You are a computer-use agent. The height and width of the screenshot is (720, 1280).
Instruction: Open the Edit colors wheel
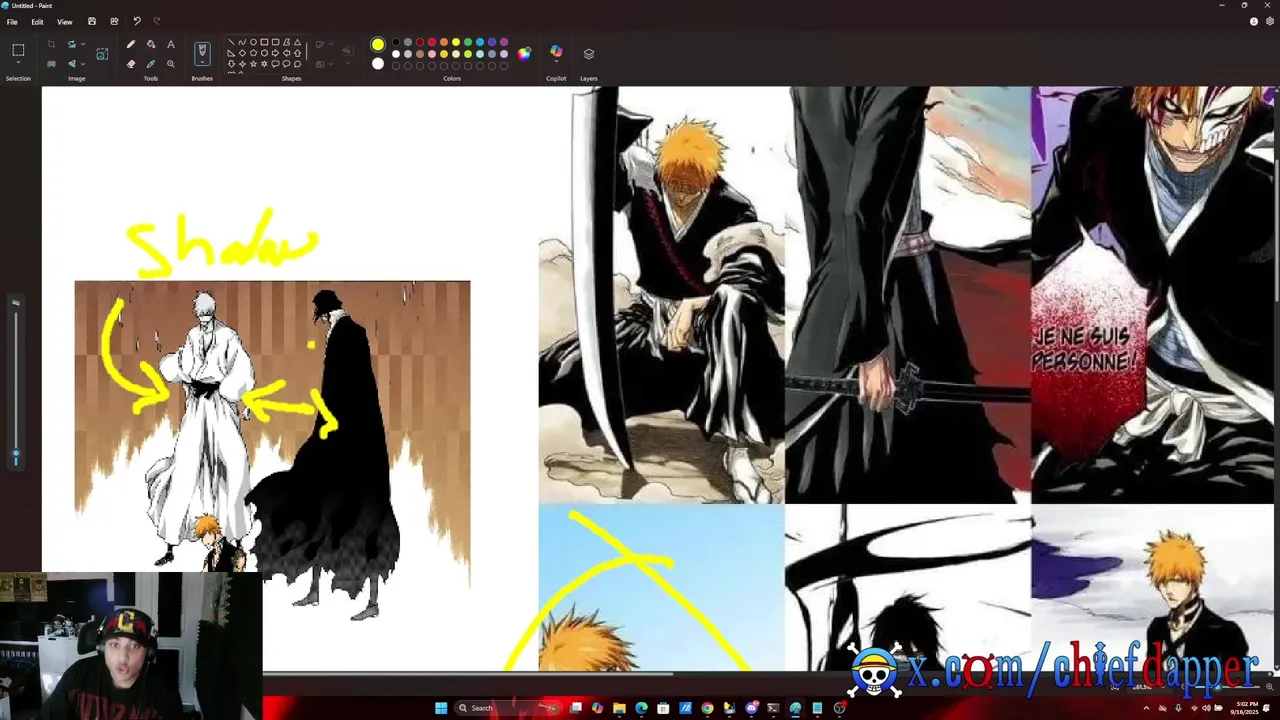pyautogui.click(x=524, y=54)
